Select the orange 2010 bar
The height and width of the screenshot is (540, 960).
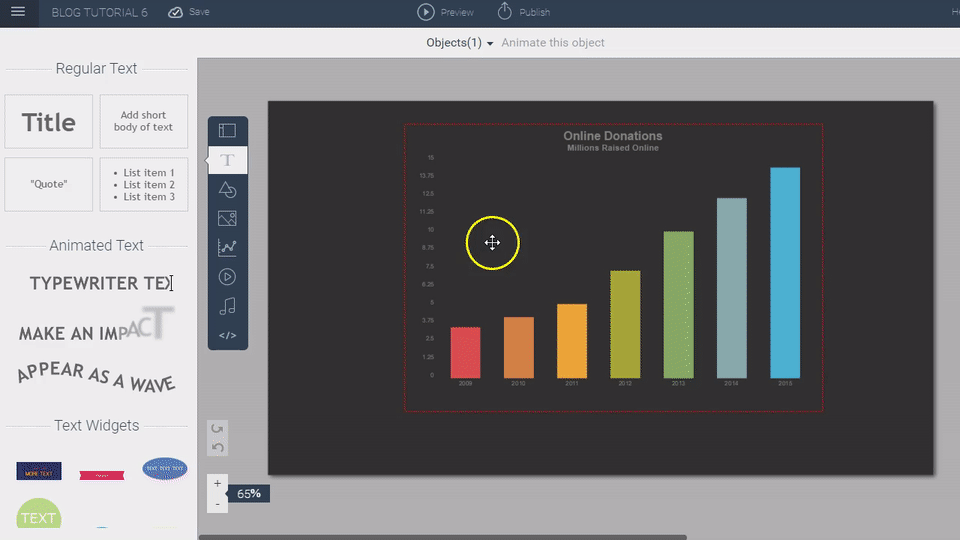click(519, 347)
